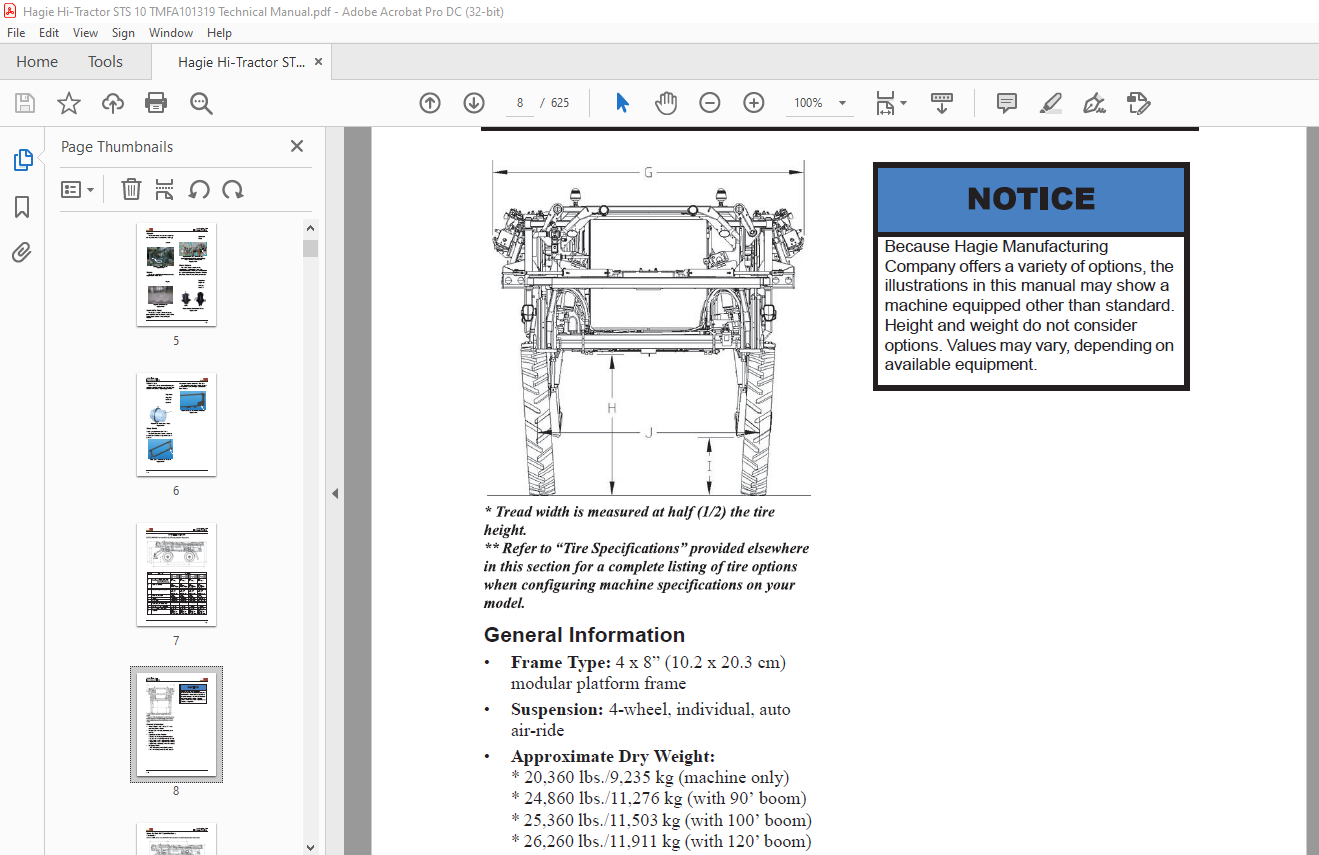
Task: Go to the next page arrow
Action: 474,103
